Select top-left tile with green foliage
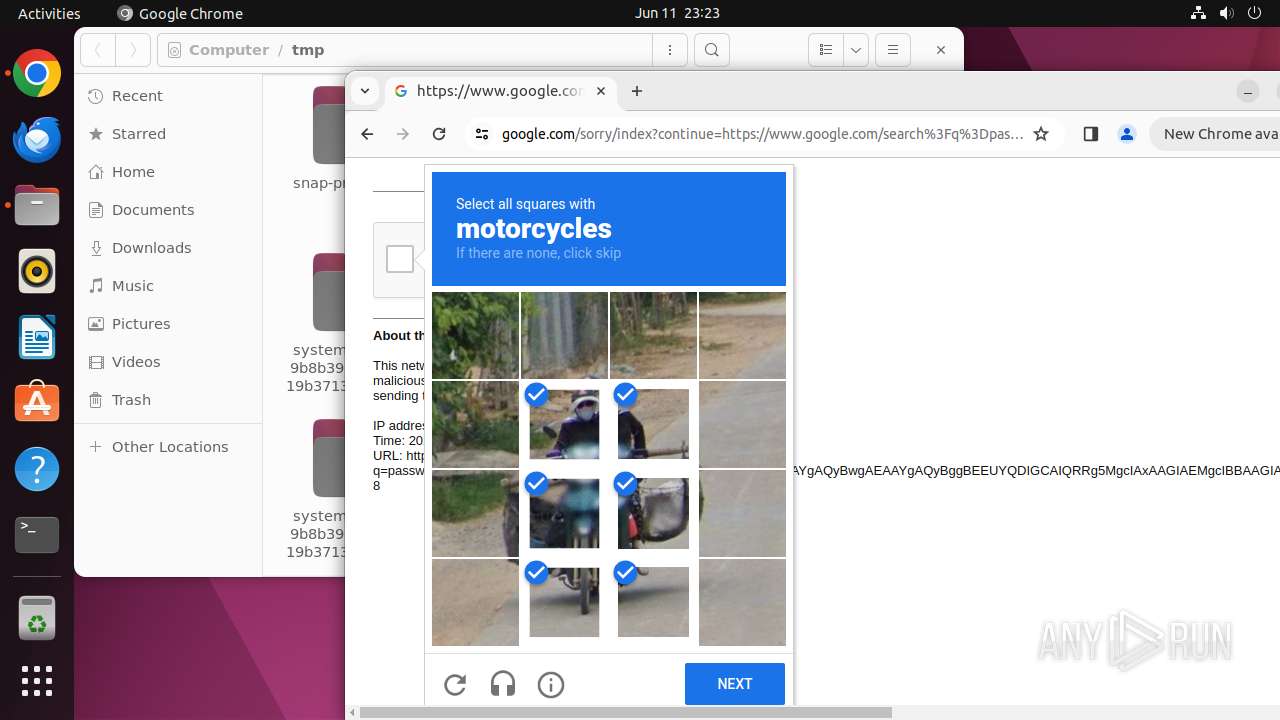1280x720 pixels. pyautogui.click(x=475, y=335)
